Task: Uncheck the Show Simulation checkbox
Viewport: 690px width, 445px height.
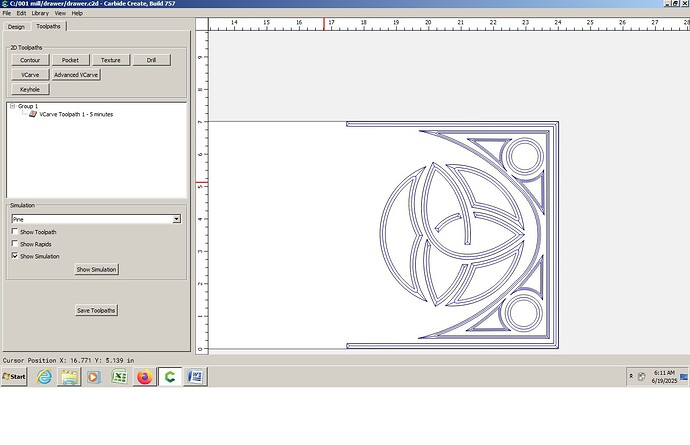Action: point(14,256)
